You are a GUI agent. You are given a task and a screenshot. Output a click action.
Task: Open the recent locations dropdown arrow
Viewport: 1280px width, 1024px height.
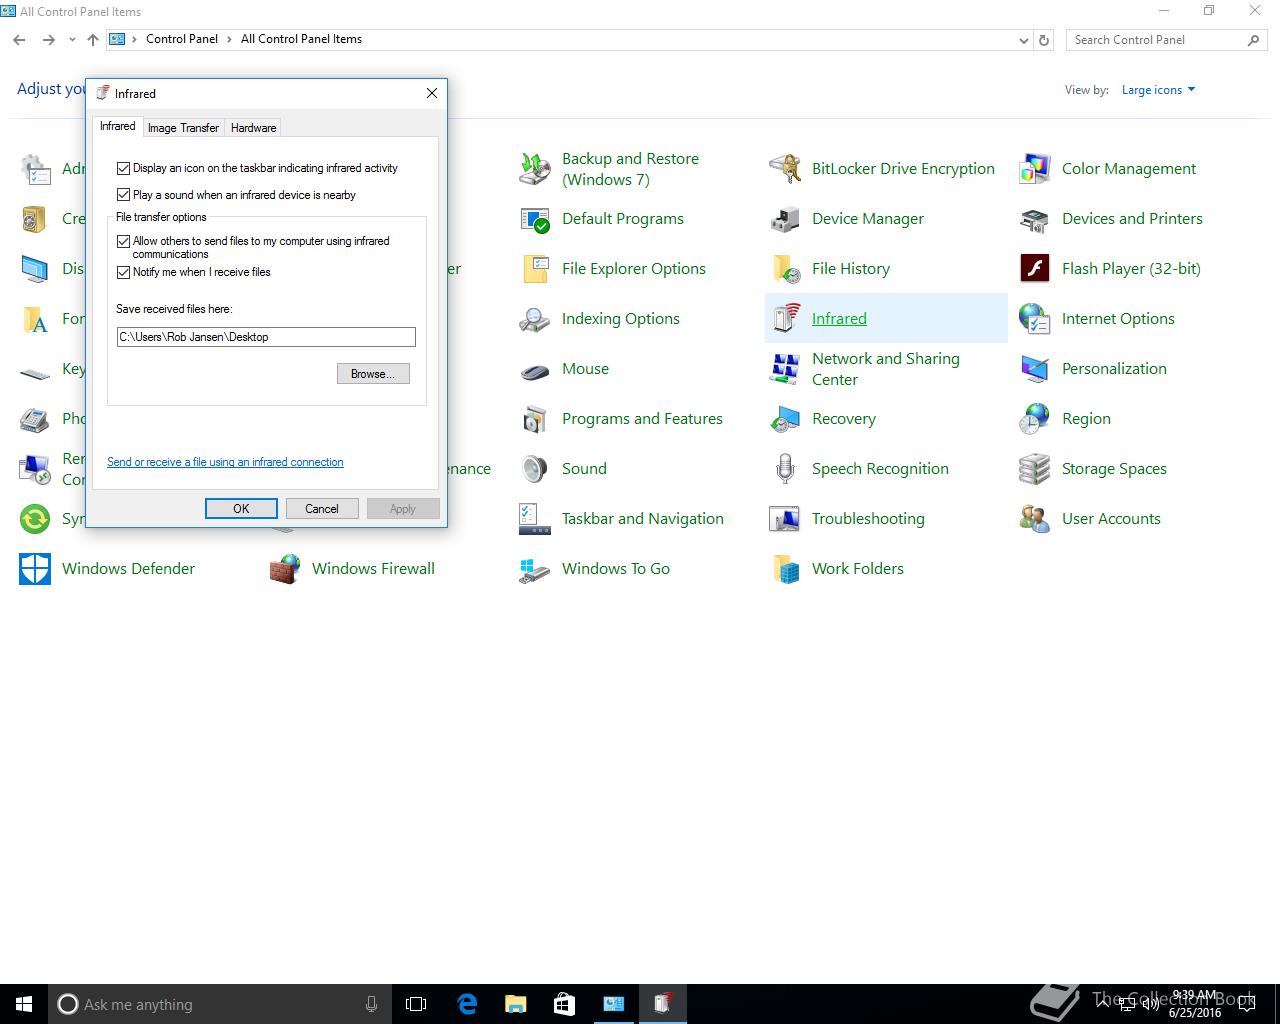tap(72, 40)
